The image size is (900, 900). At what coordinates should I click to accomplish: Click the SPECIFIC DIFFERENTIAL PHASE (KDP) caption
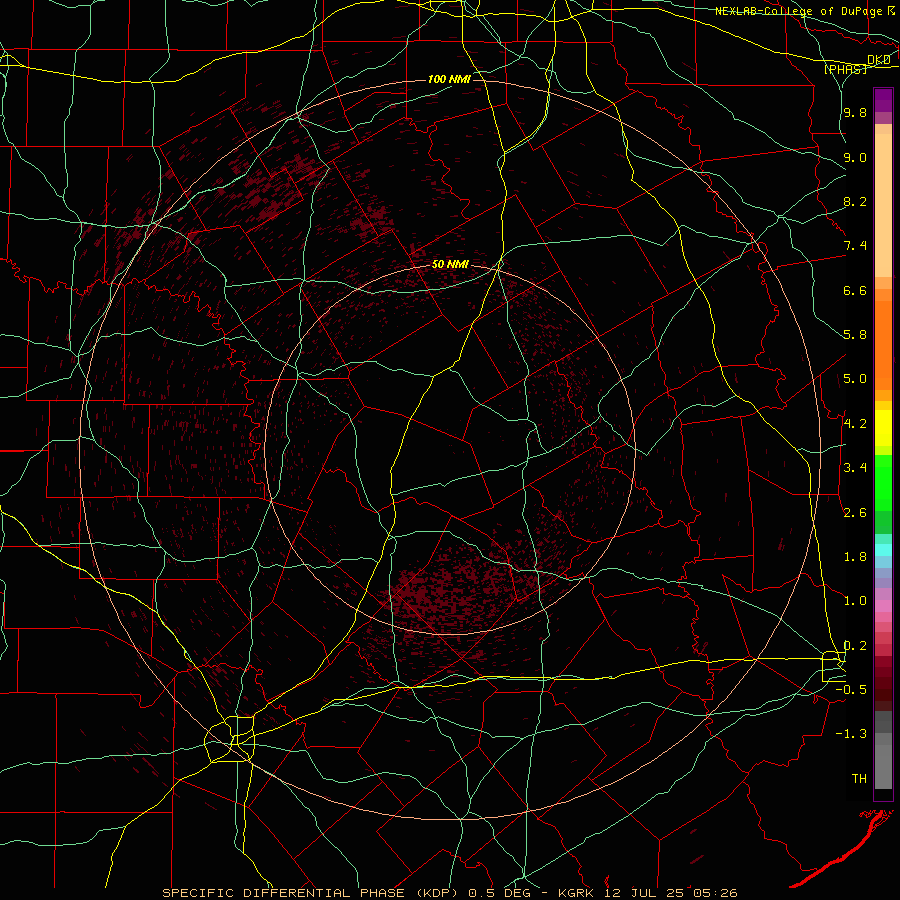pos(311,893)
